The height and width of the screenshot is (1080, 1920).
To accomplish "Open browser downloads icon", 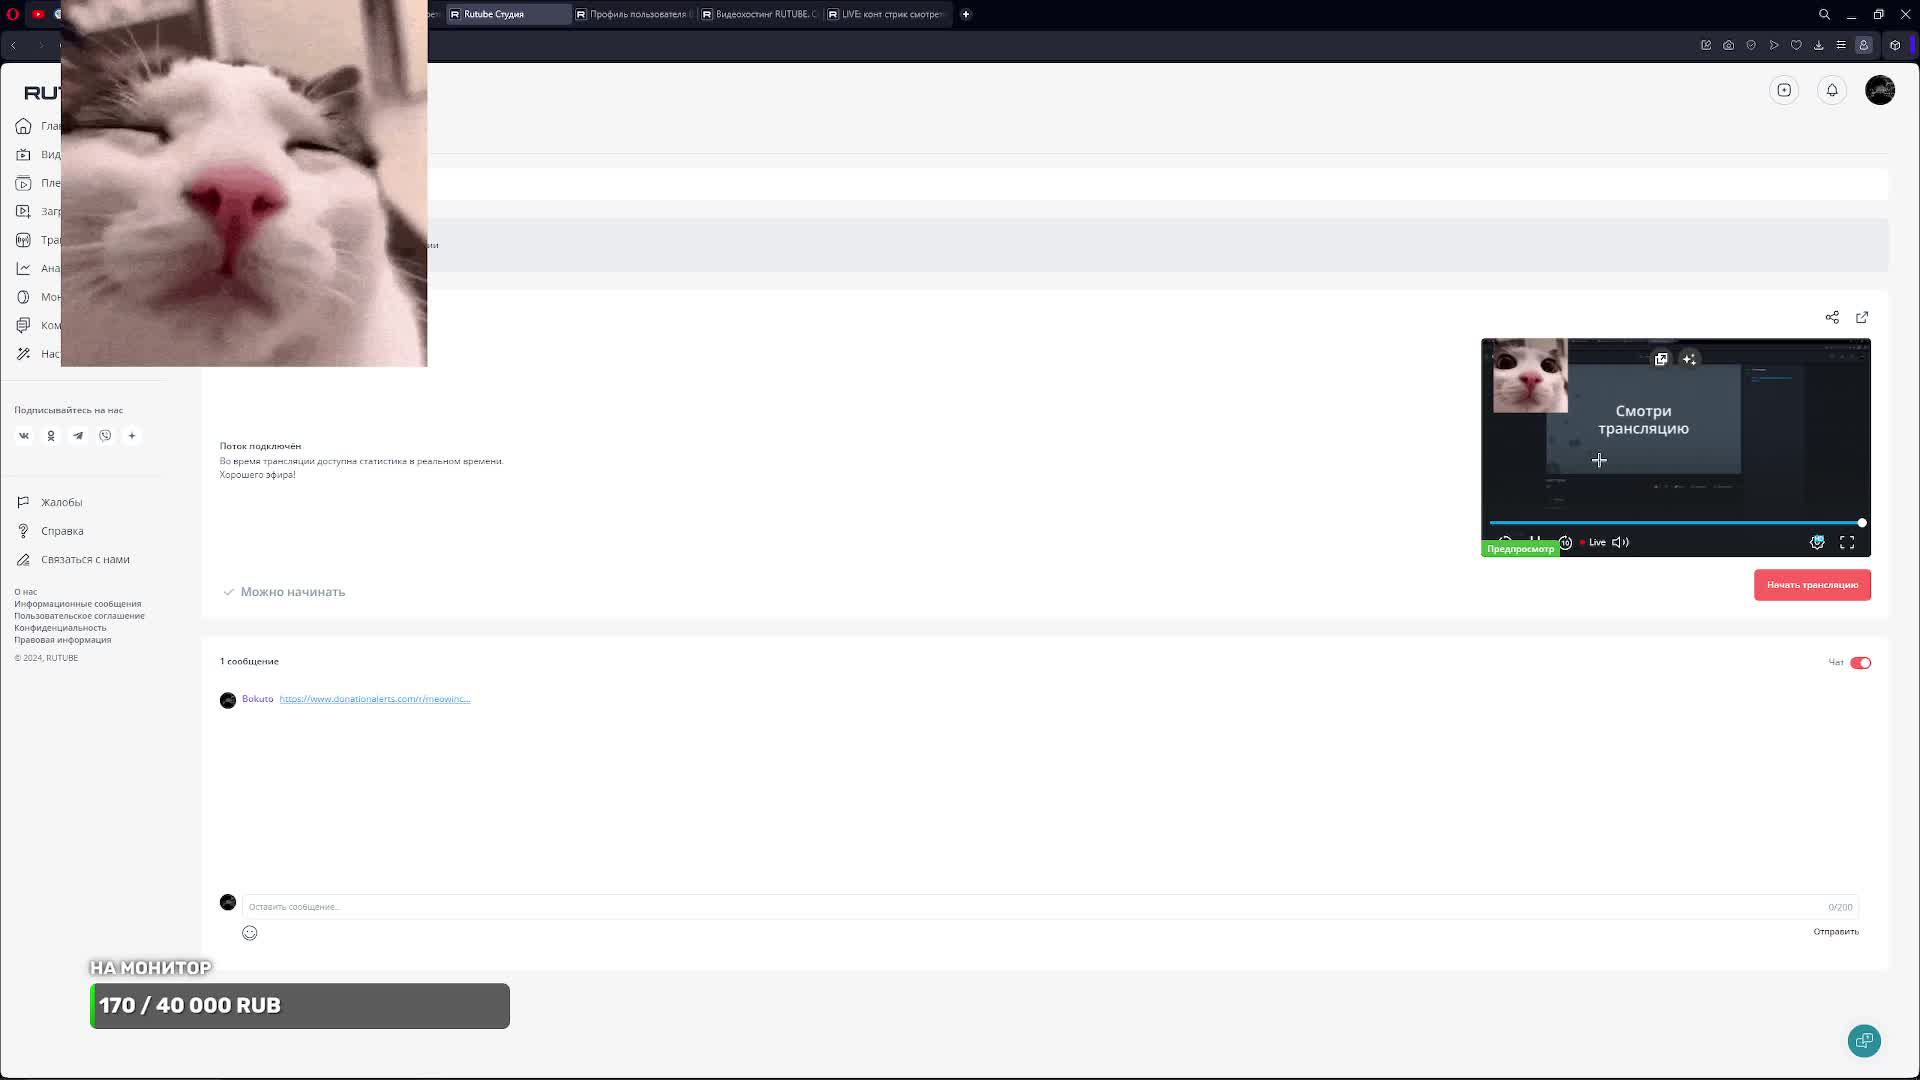I will pos(1818,45).
